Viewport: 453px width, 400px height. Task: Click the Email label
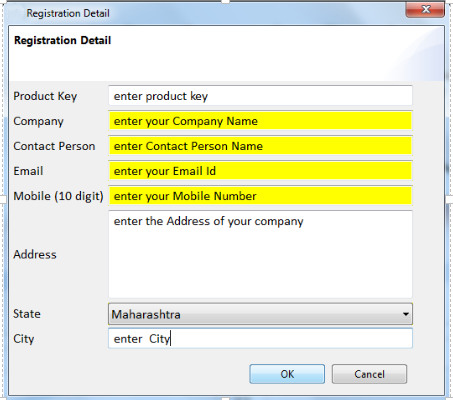(x=28, y=171)
